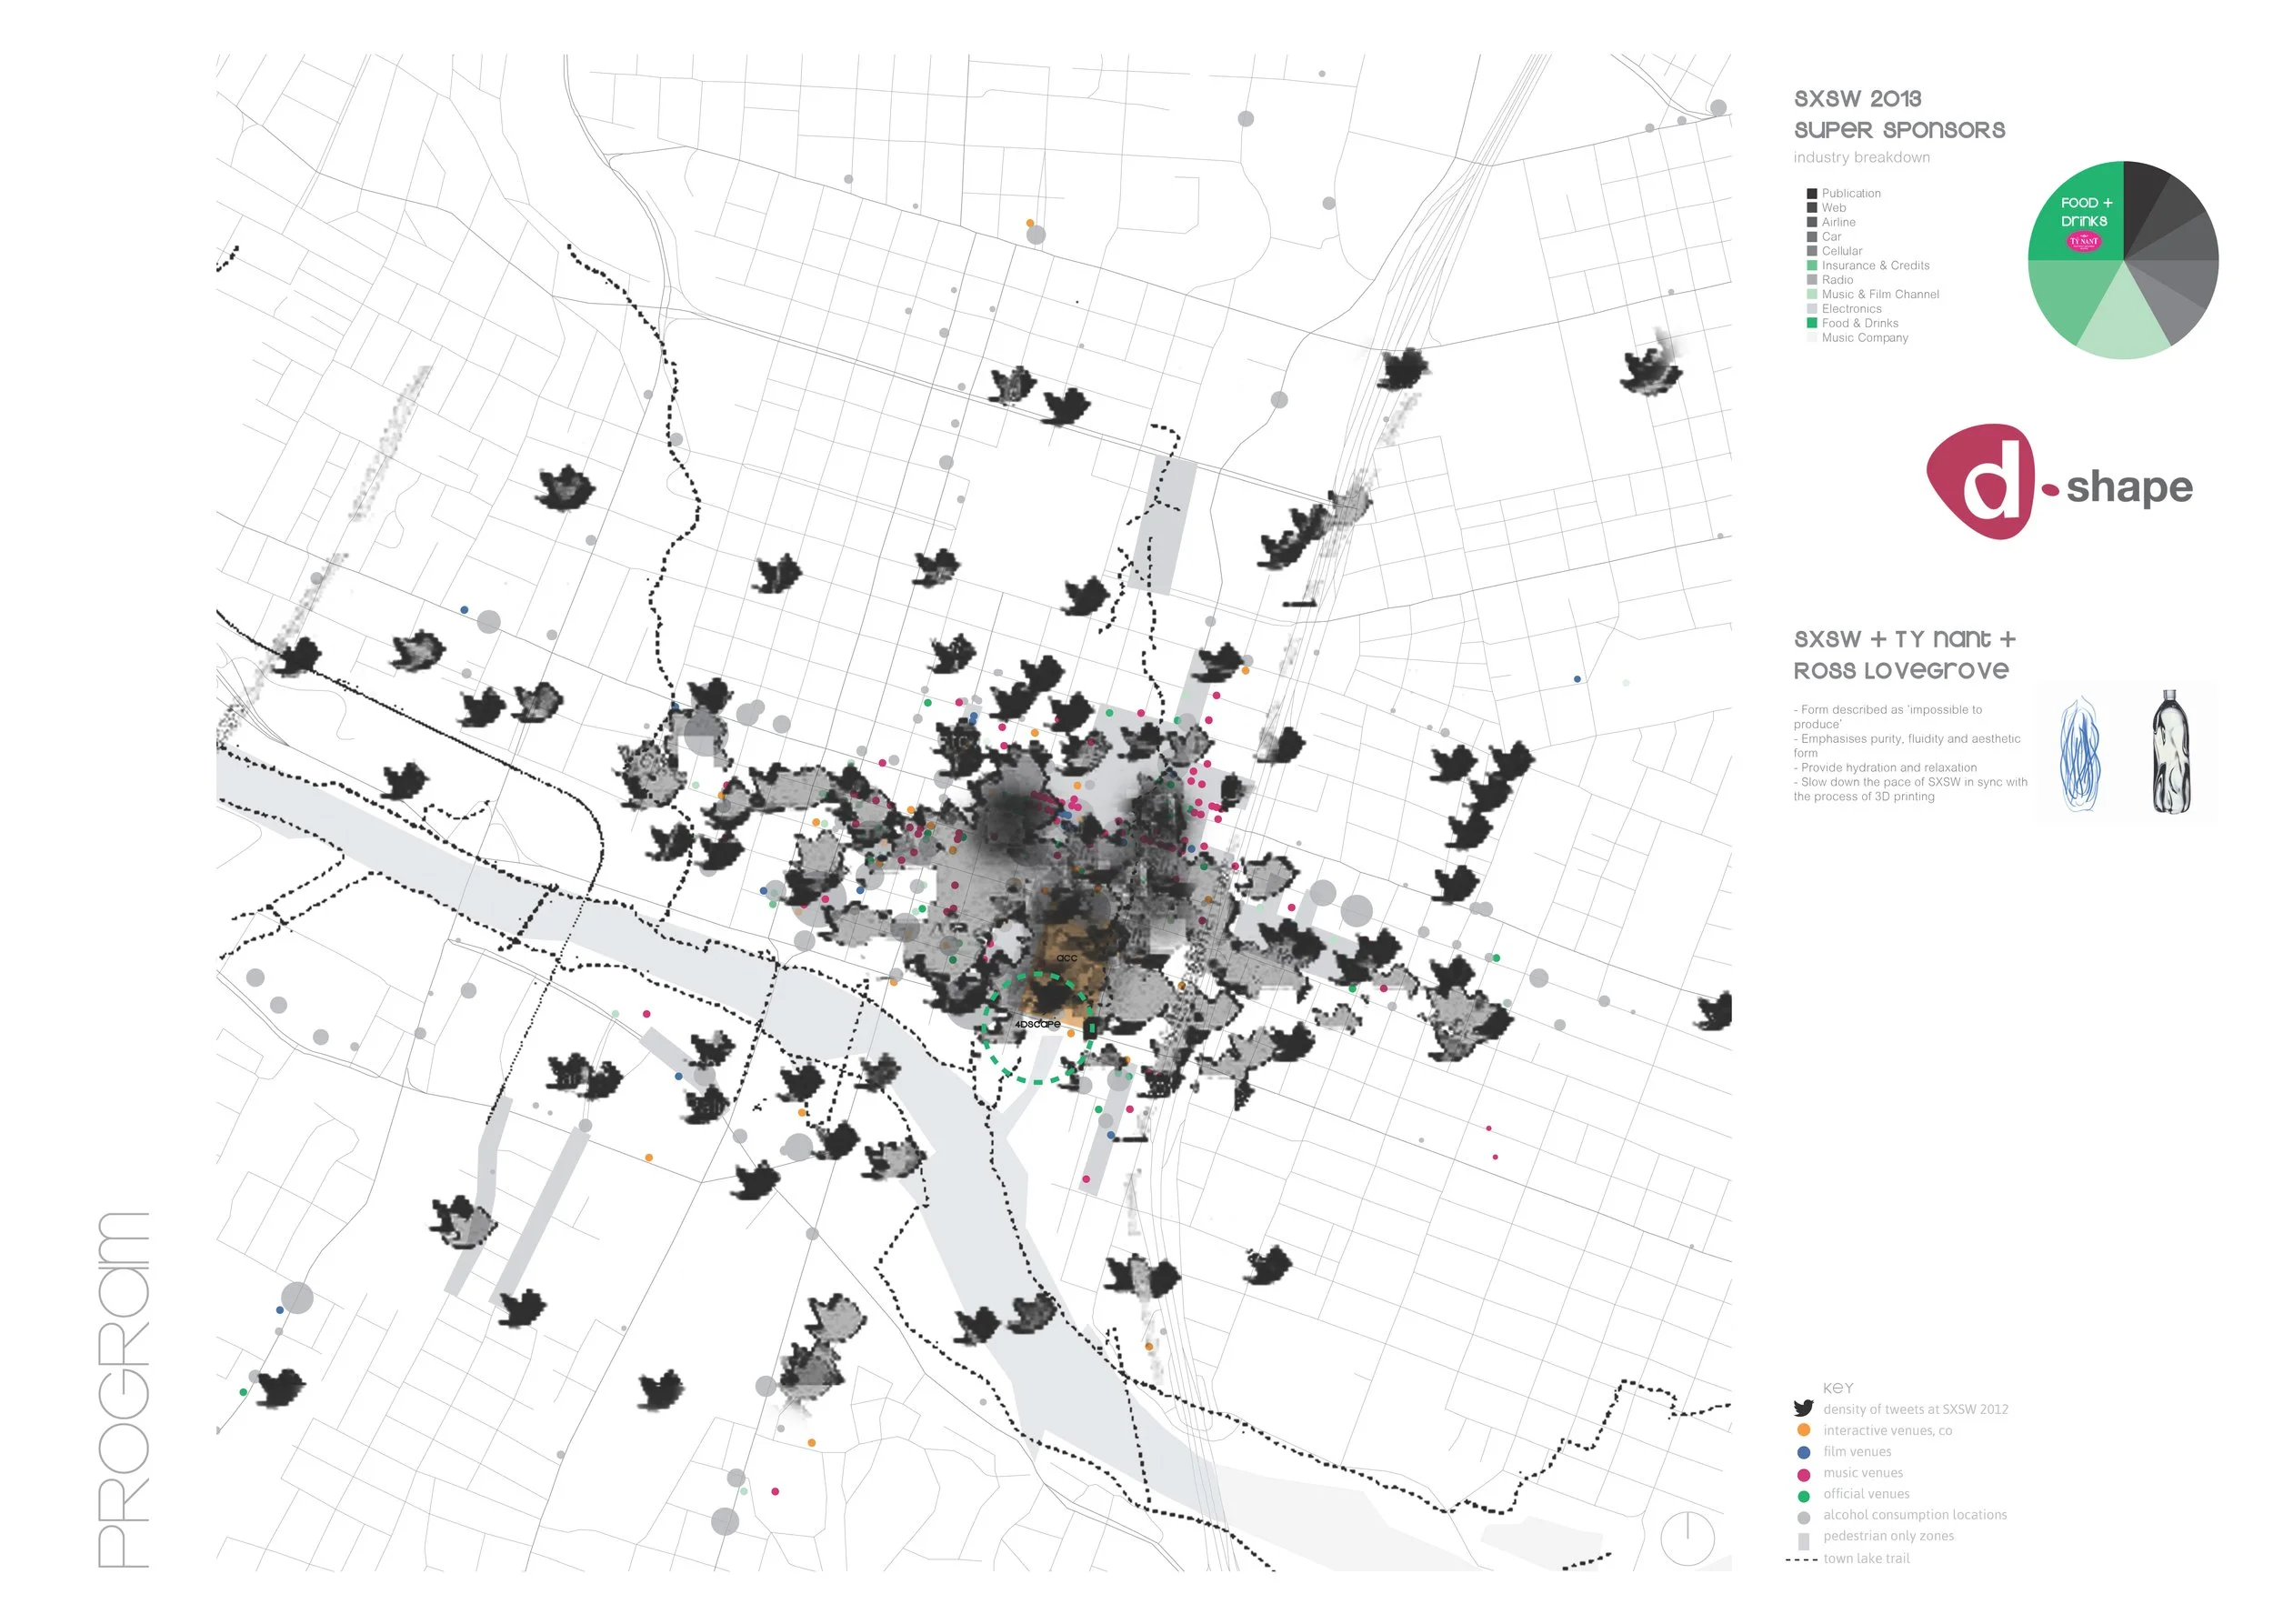Image resolution: width=2273 pixels, height=1624 pixels.
Task: Click the Music & Film Channel legend label
Action: (x=1879, y=294)
